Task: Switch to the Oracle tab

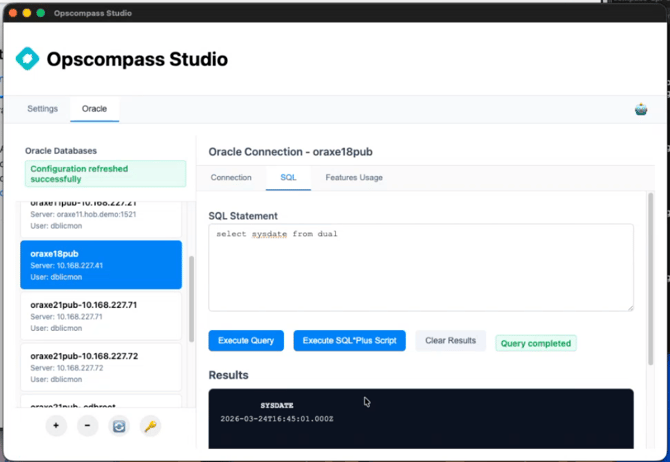Action: point(94,109)
